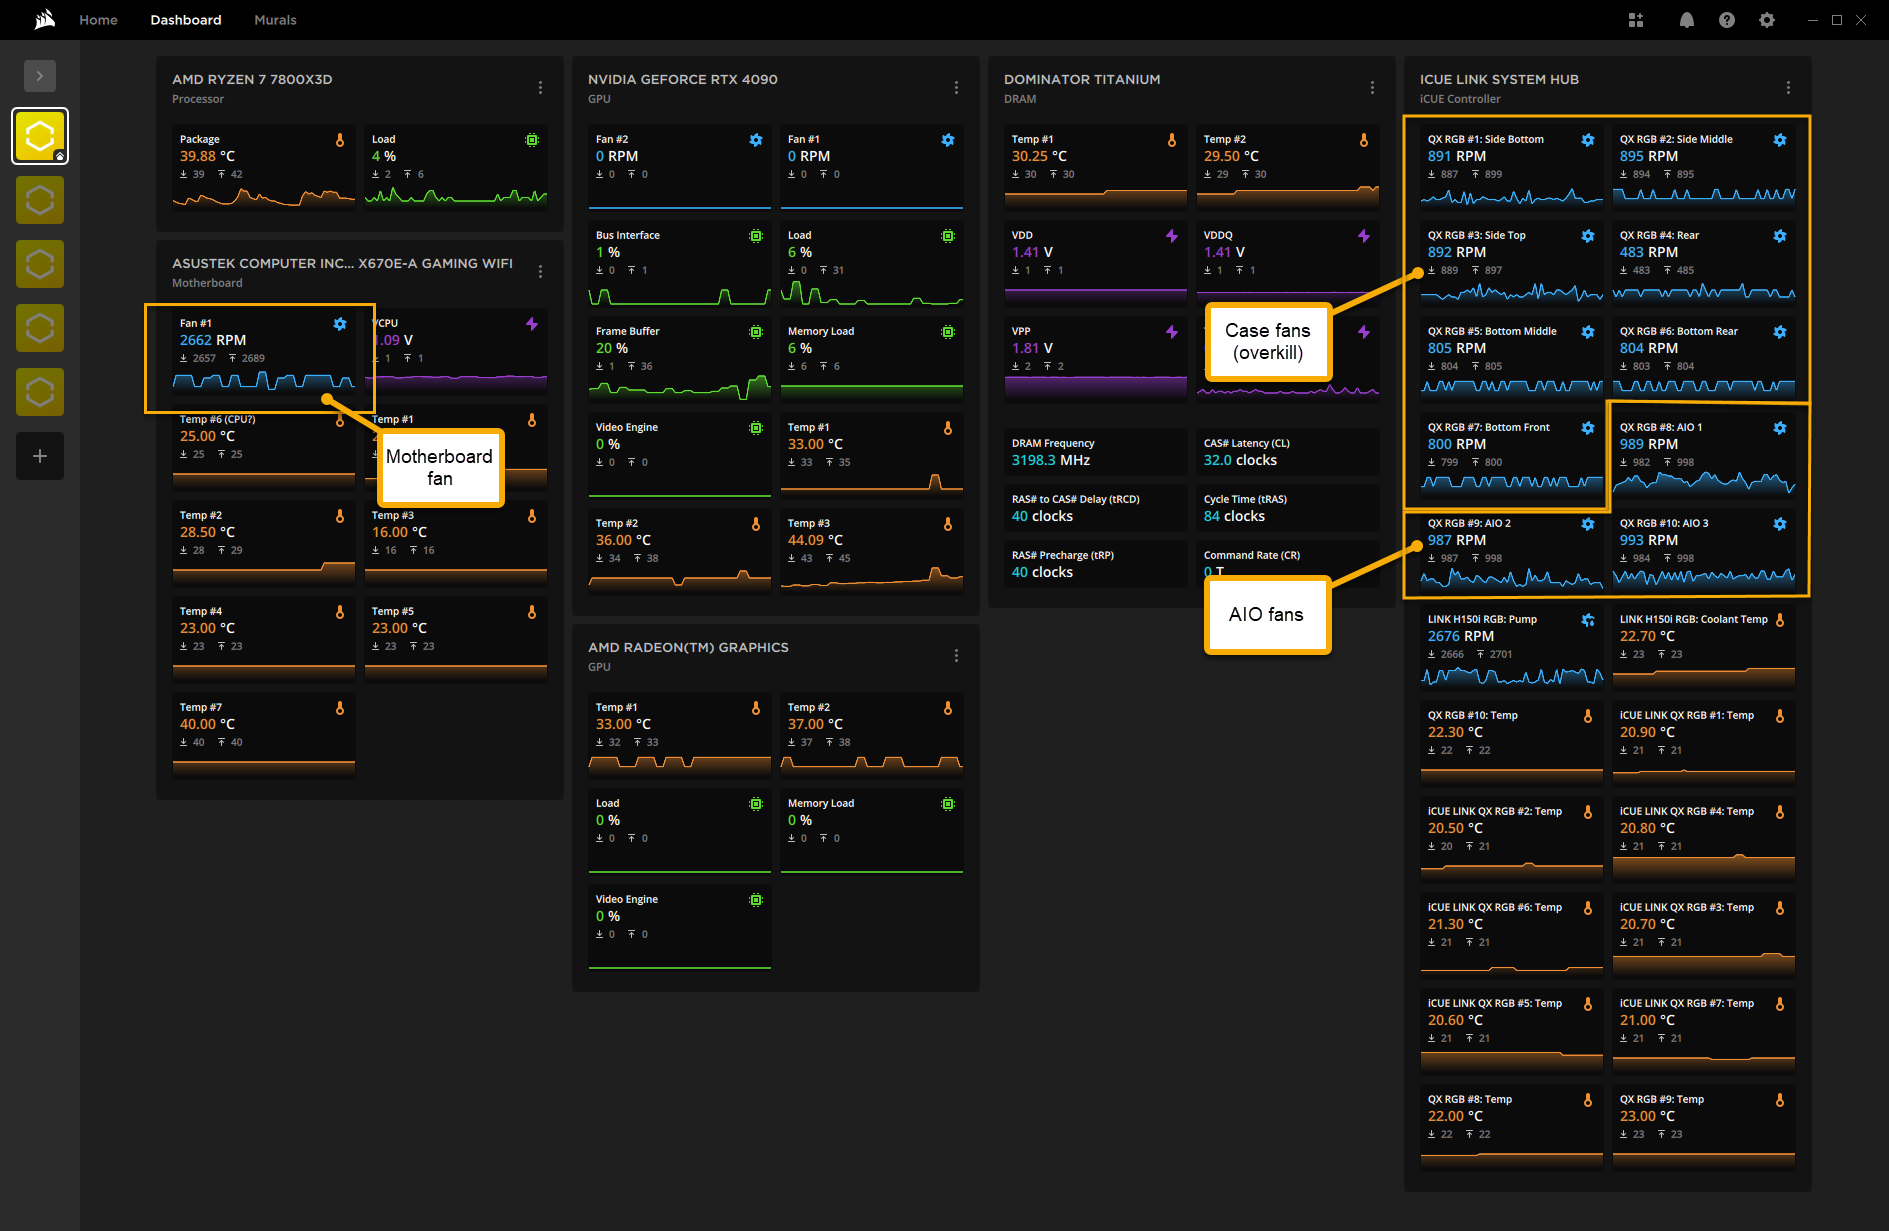Click the fan icon on GPU Fan #2 tile

pos(756,140)
